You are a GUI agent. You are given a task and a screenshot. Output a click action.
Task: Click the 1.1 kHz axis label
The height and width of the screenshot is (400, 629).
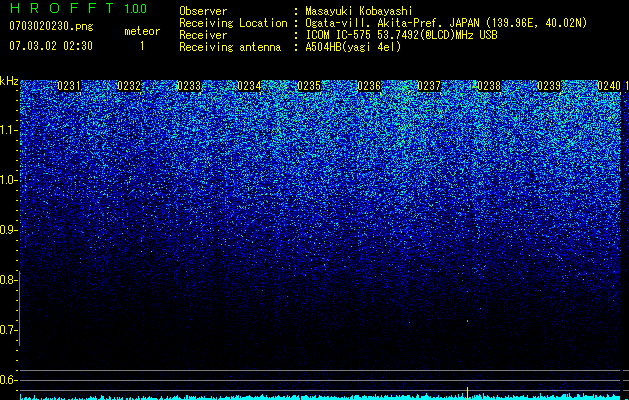[x=8, y=130]
